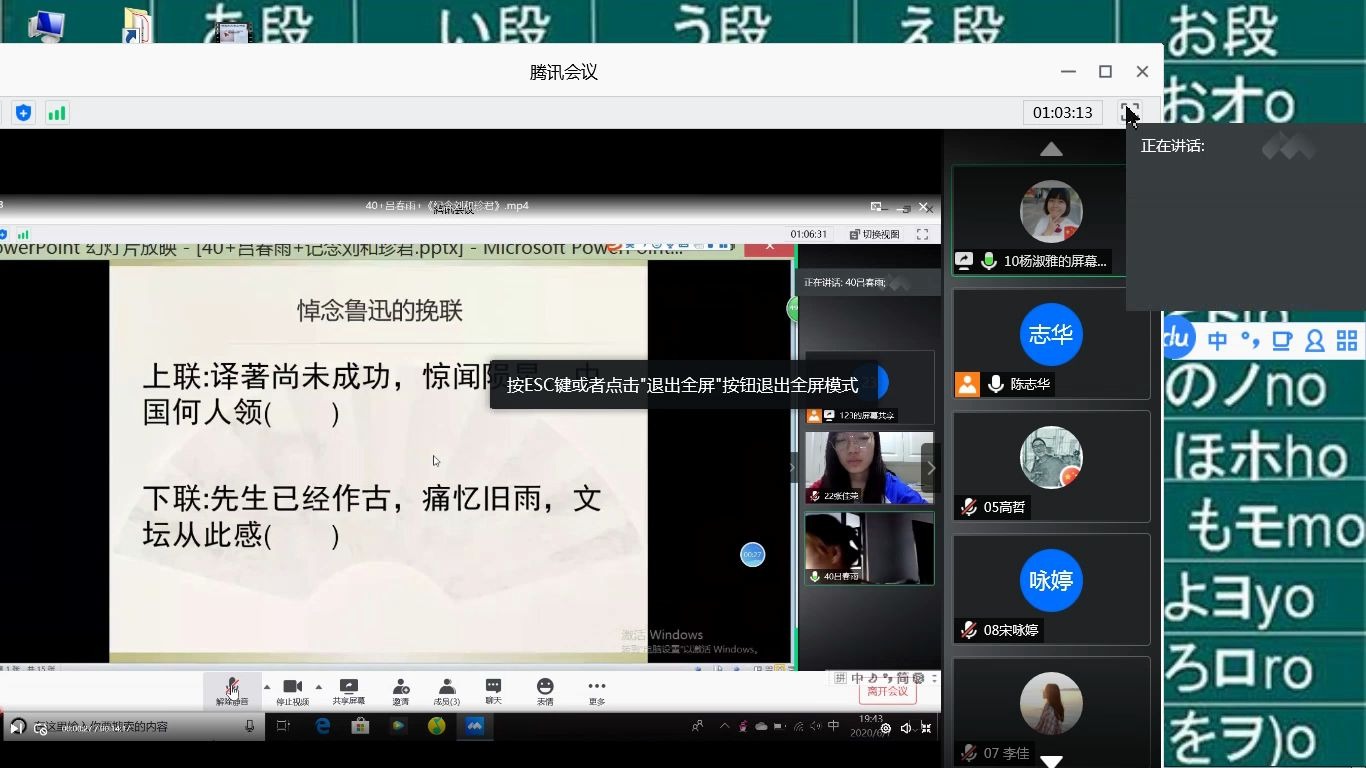Click the red 离开会议 leave meeting button
The image size is (1366, 768).
point(887,692)
